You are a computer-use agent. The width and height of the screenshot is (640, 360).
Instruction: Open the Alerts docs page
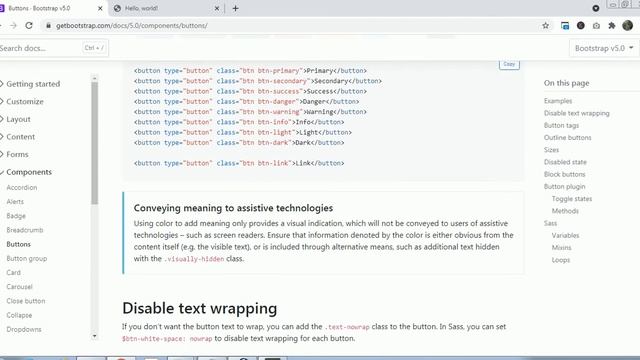(x=15, y=202)
